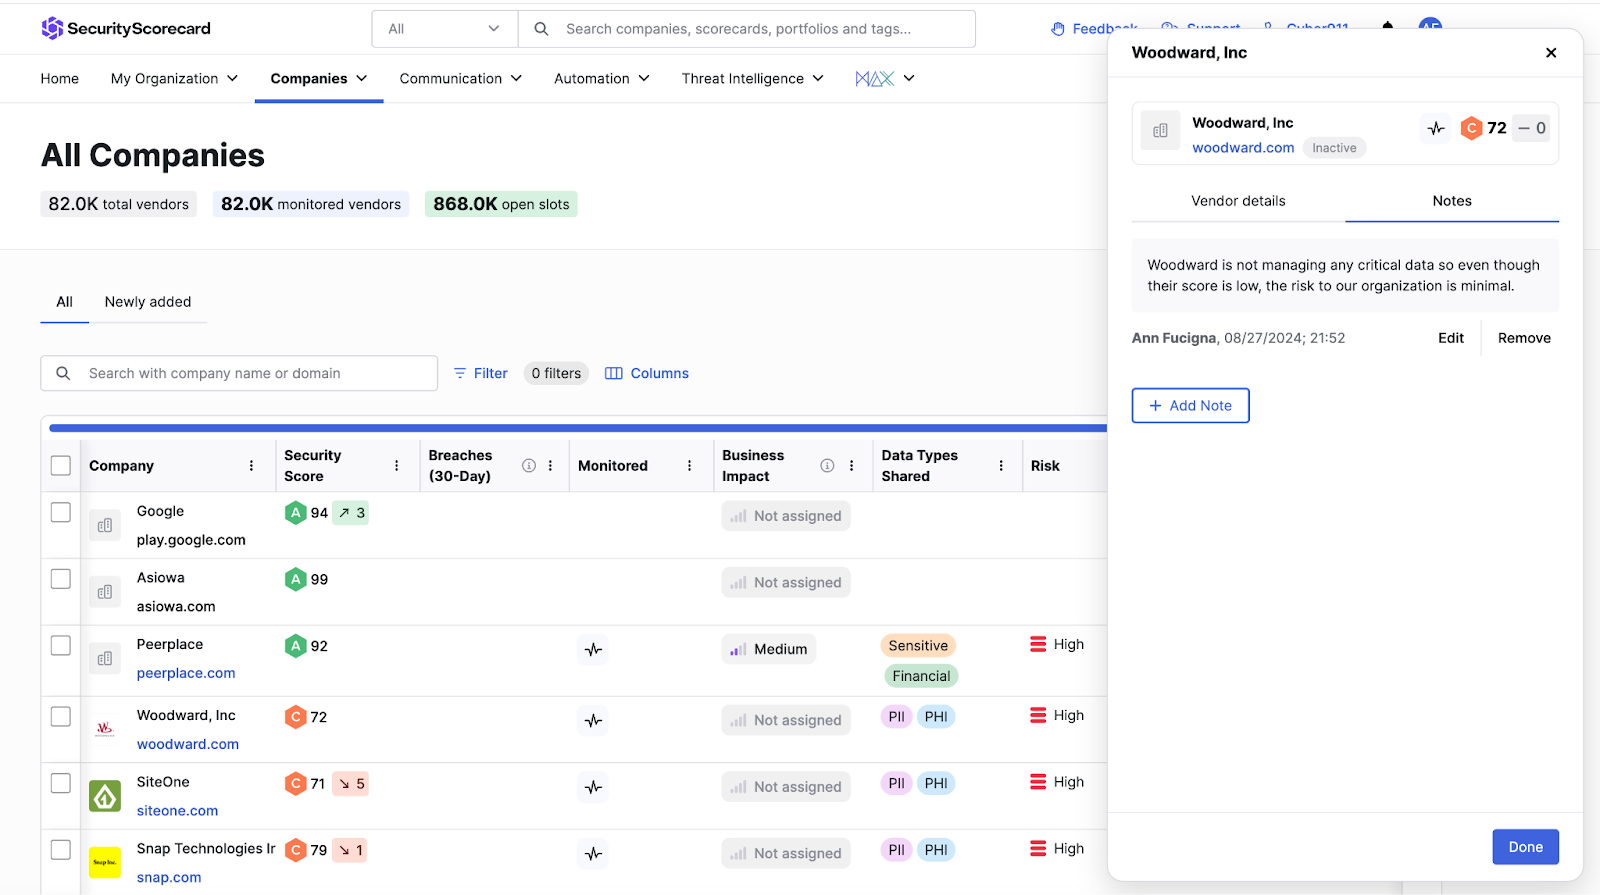
Task: Expand the Companies menu
Action: 319,78
